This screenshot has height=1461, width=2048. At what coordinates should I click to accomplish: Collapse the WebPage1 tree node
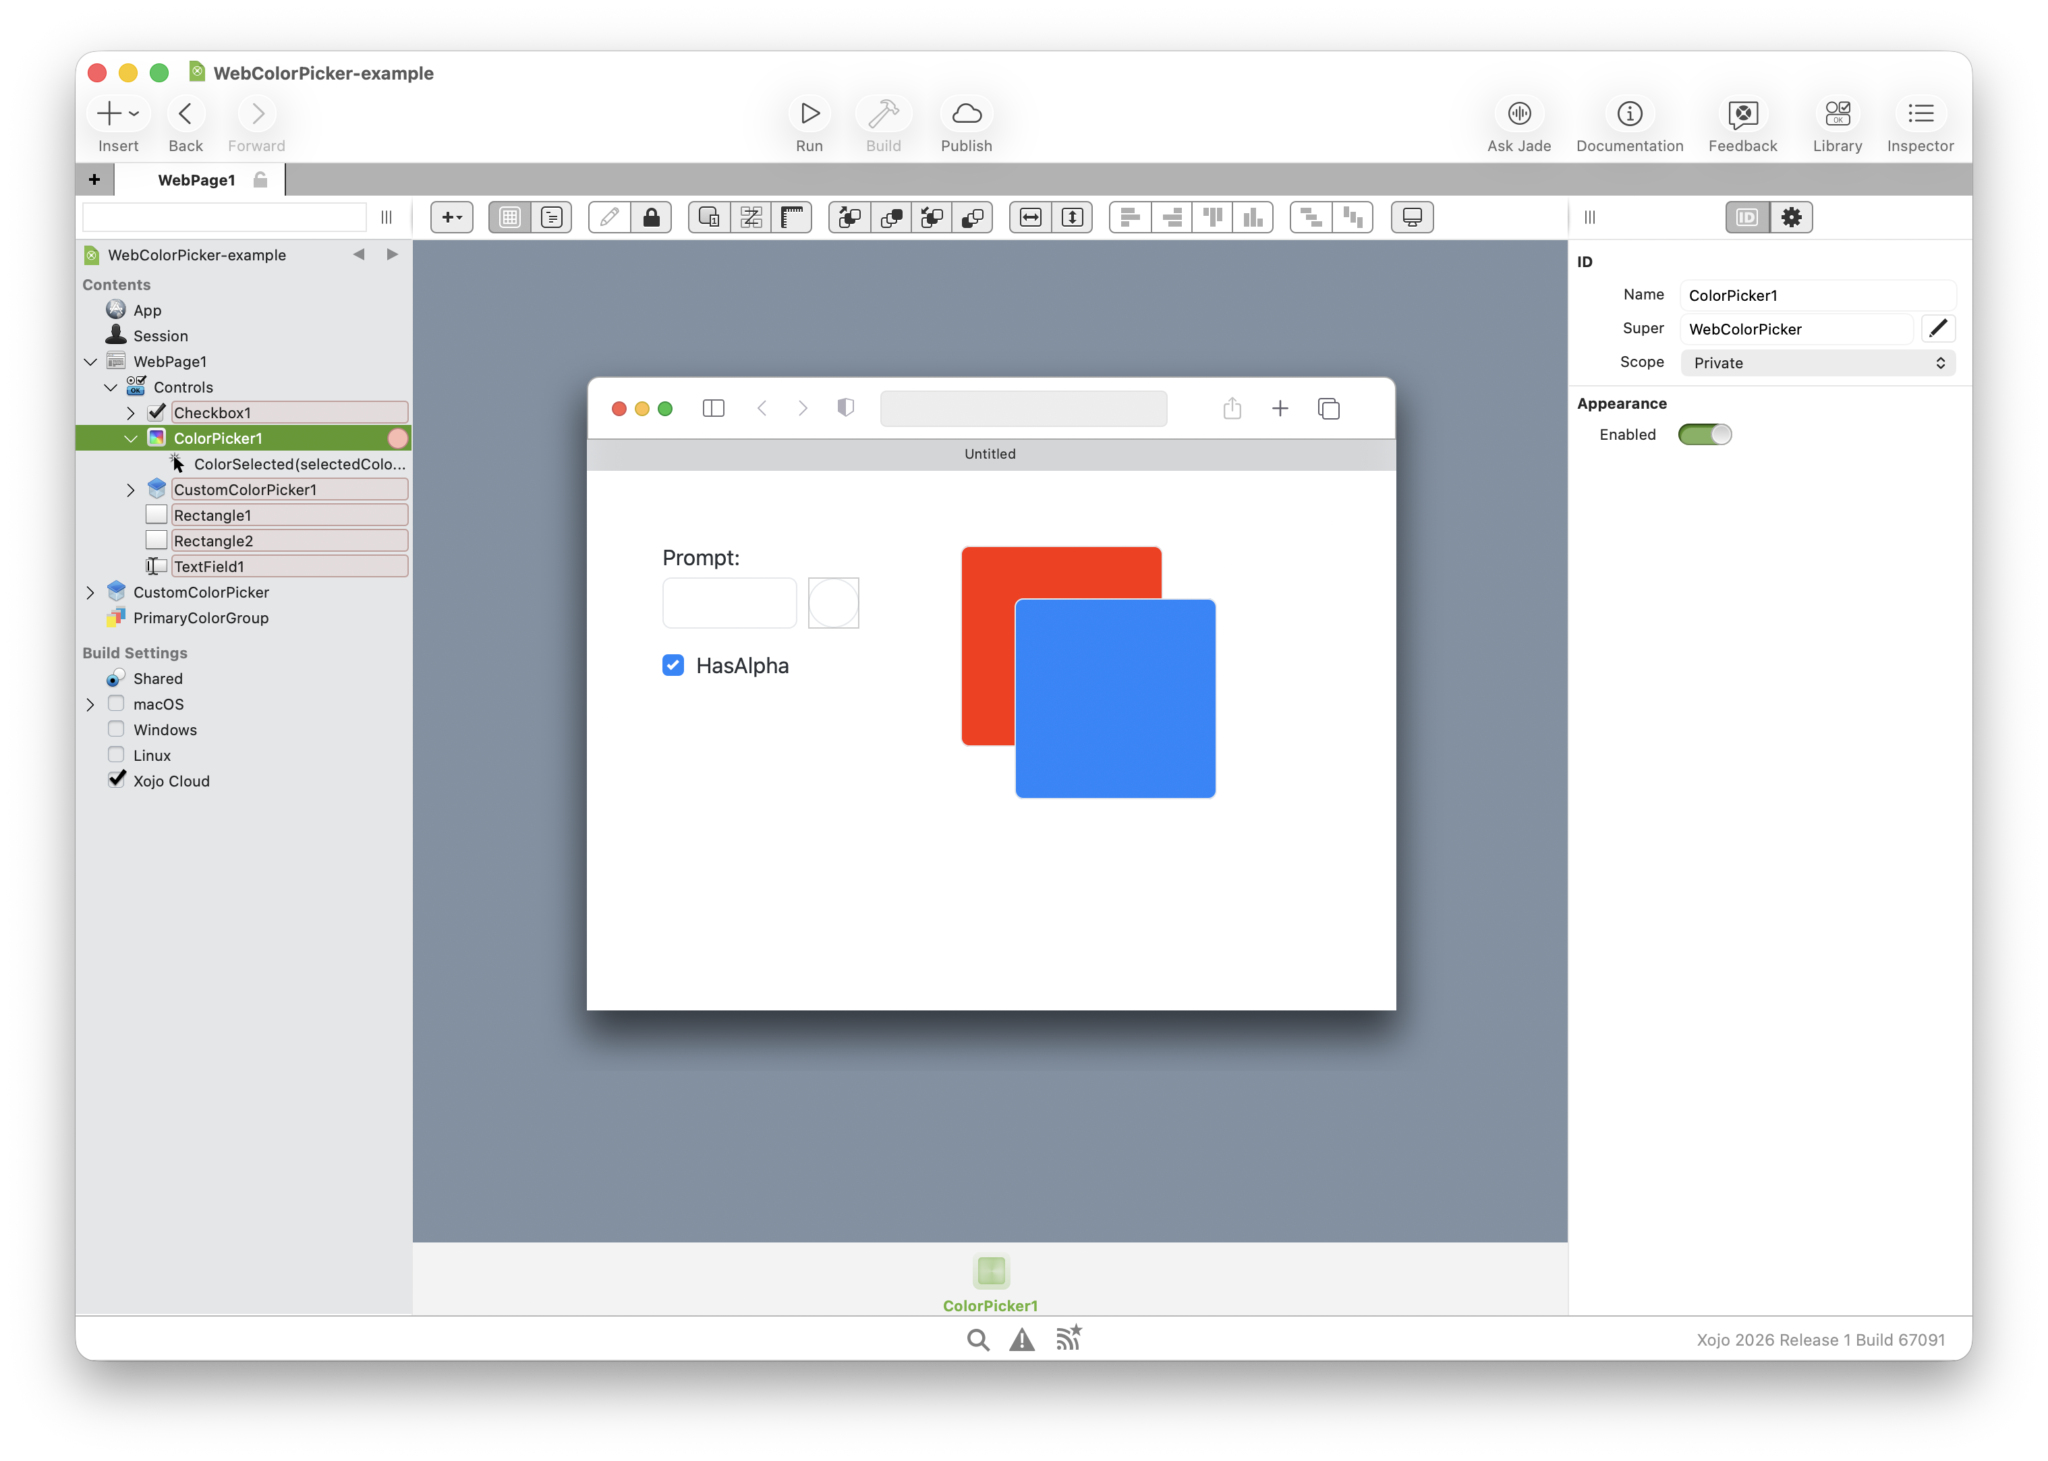(91, 362)
